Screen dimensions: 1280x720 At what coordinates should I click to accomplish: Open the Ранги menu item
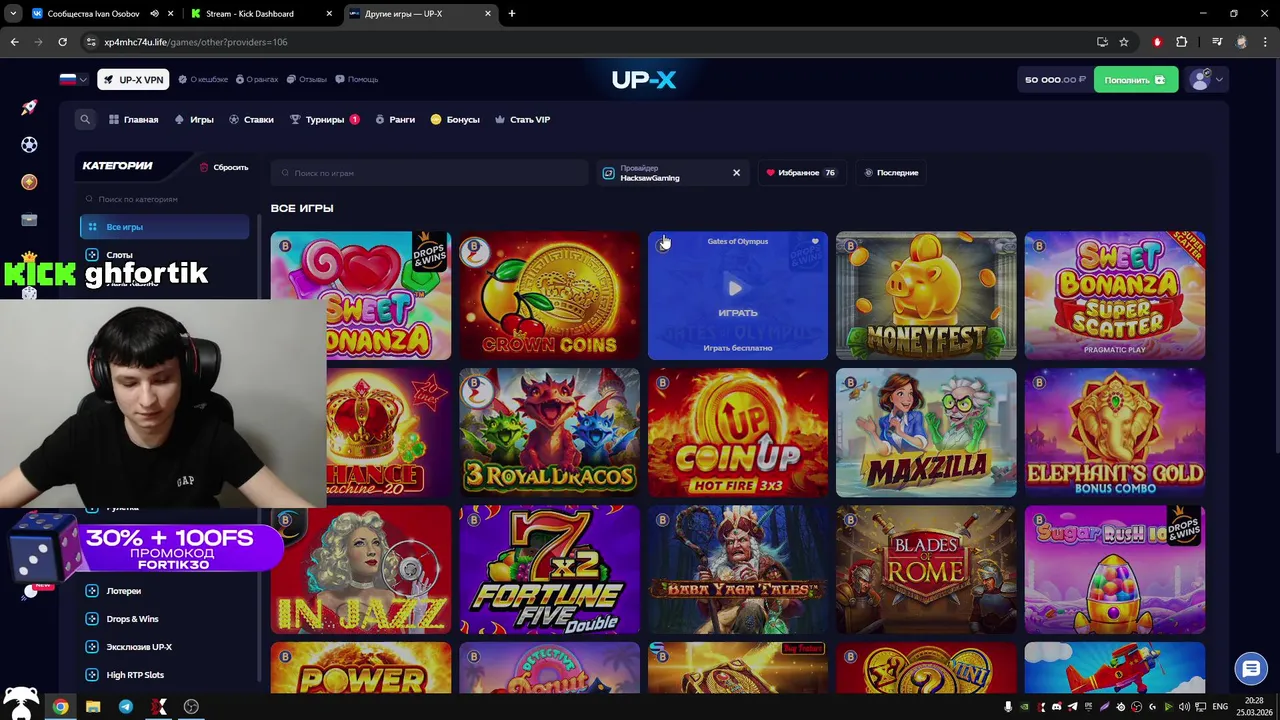pyautogui.click(x=395, y=119)
